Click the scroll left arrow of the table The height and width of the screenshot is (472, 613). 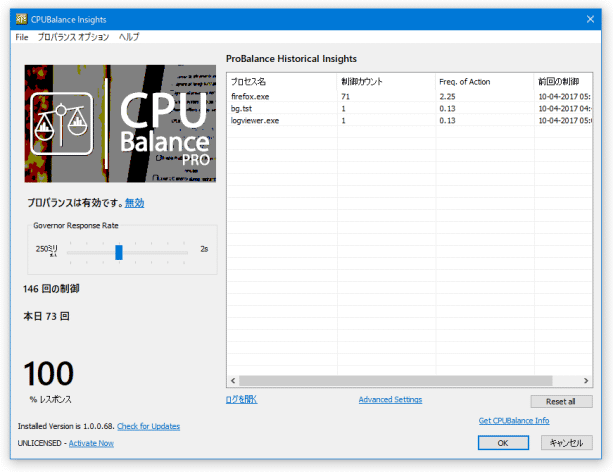[x=233, y=380]
